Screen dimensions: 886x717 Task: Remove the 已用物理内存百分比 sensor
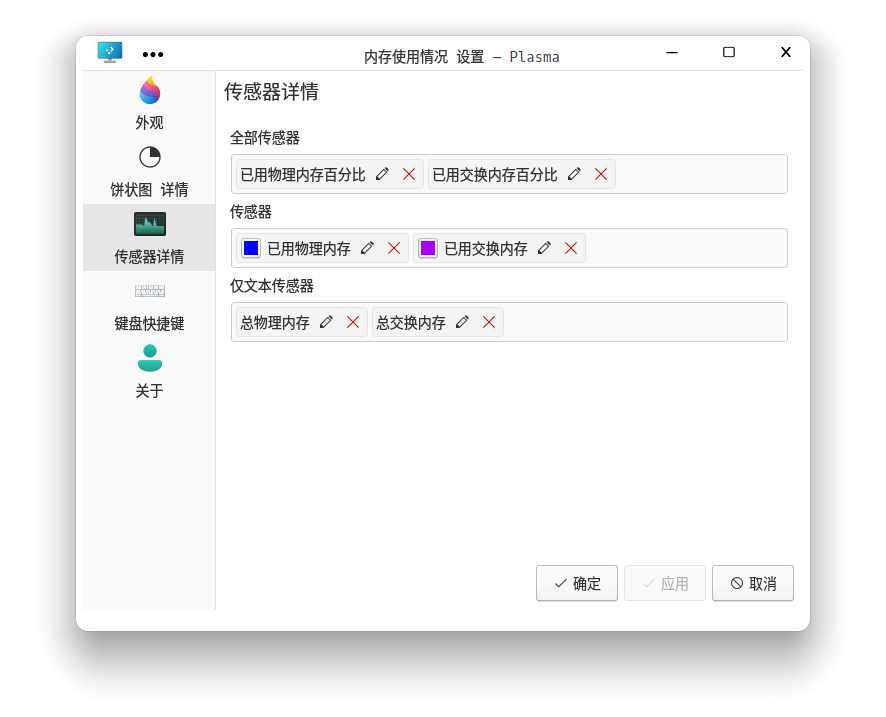click(409, 174)
